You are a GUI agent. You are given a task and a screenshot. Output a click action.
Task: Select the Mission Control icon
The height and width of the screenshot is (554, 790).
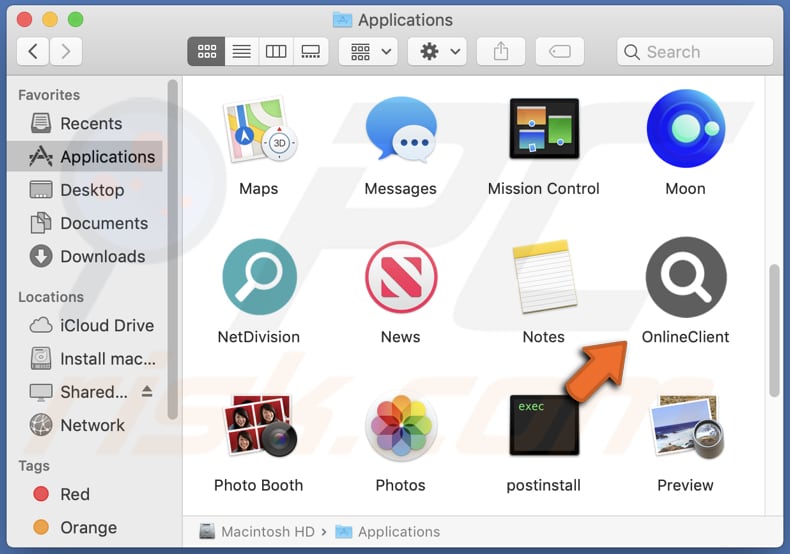[x=543, y=129]
